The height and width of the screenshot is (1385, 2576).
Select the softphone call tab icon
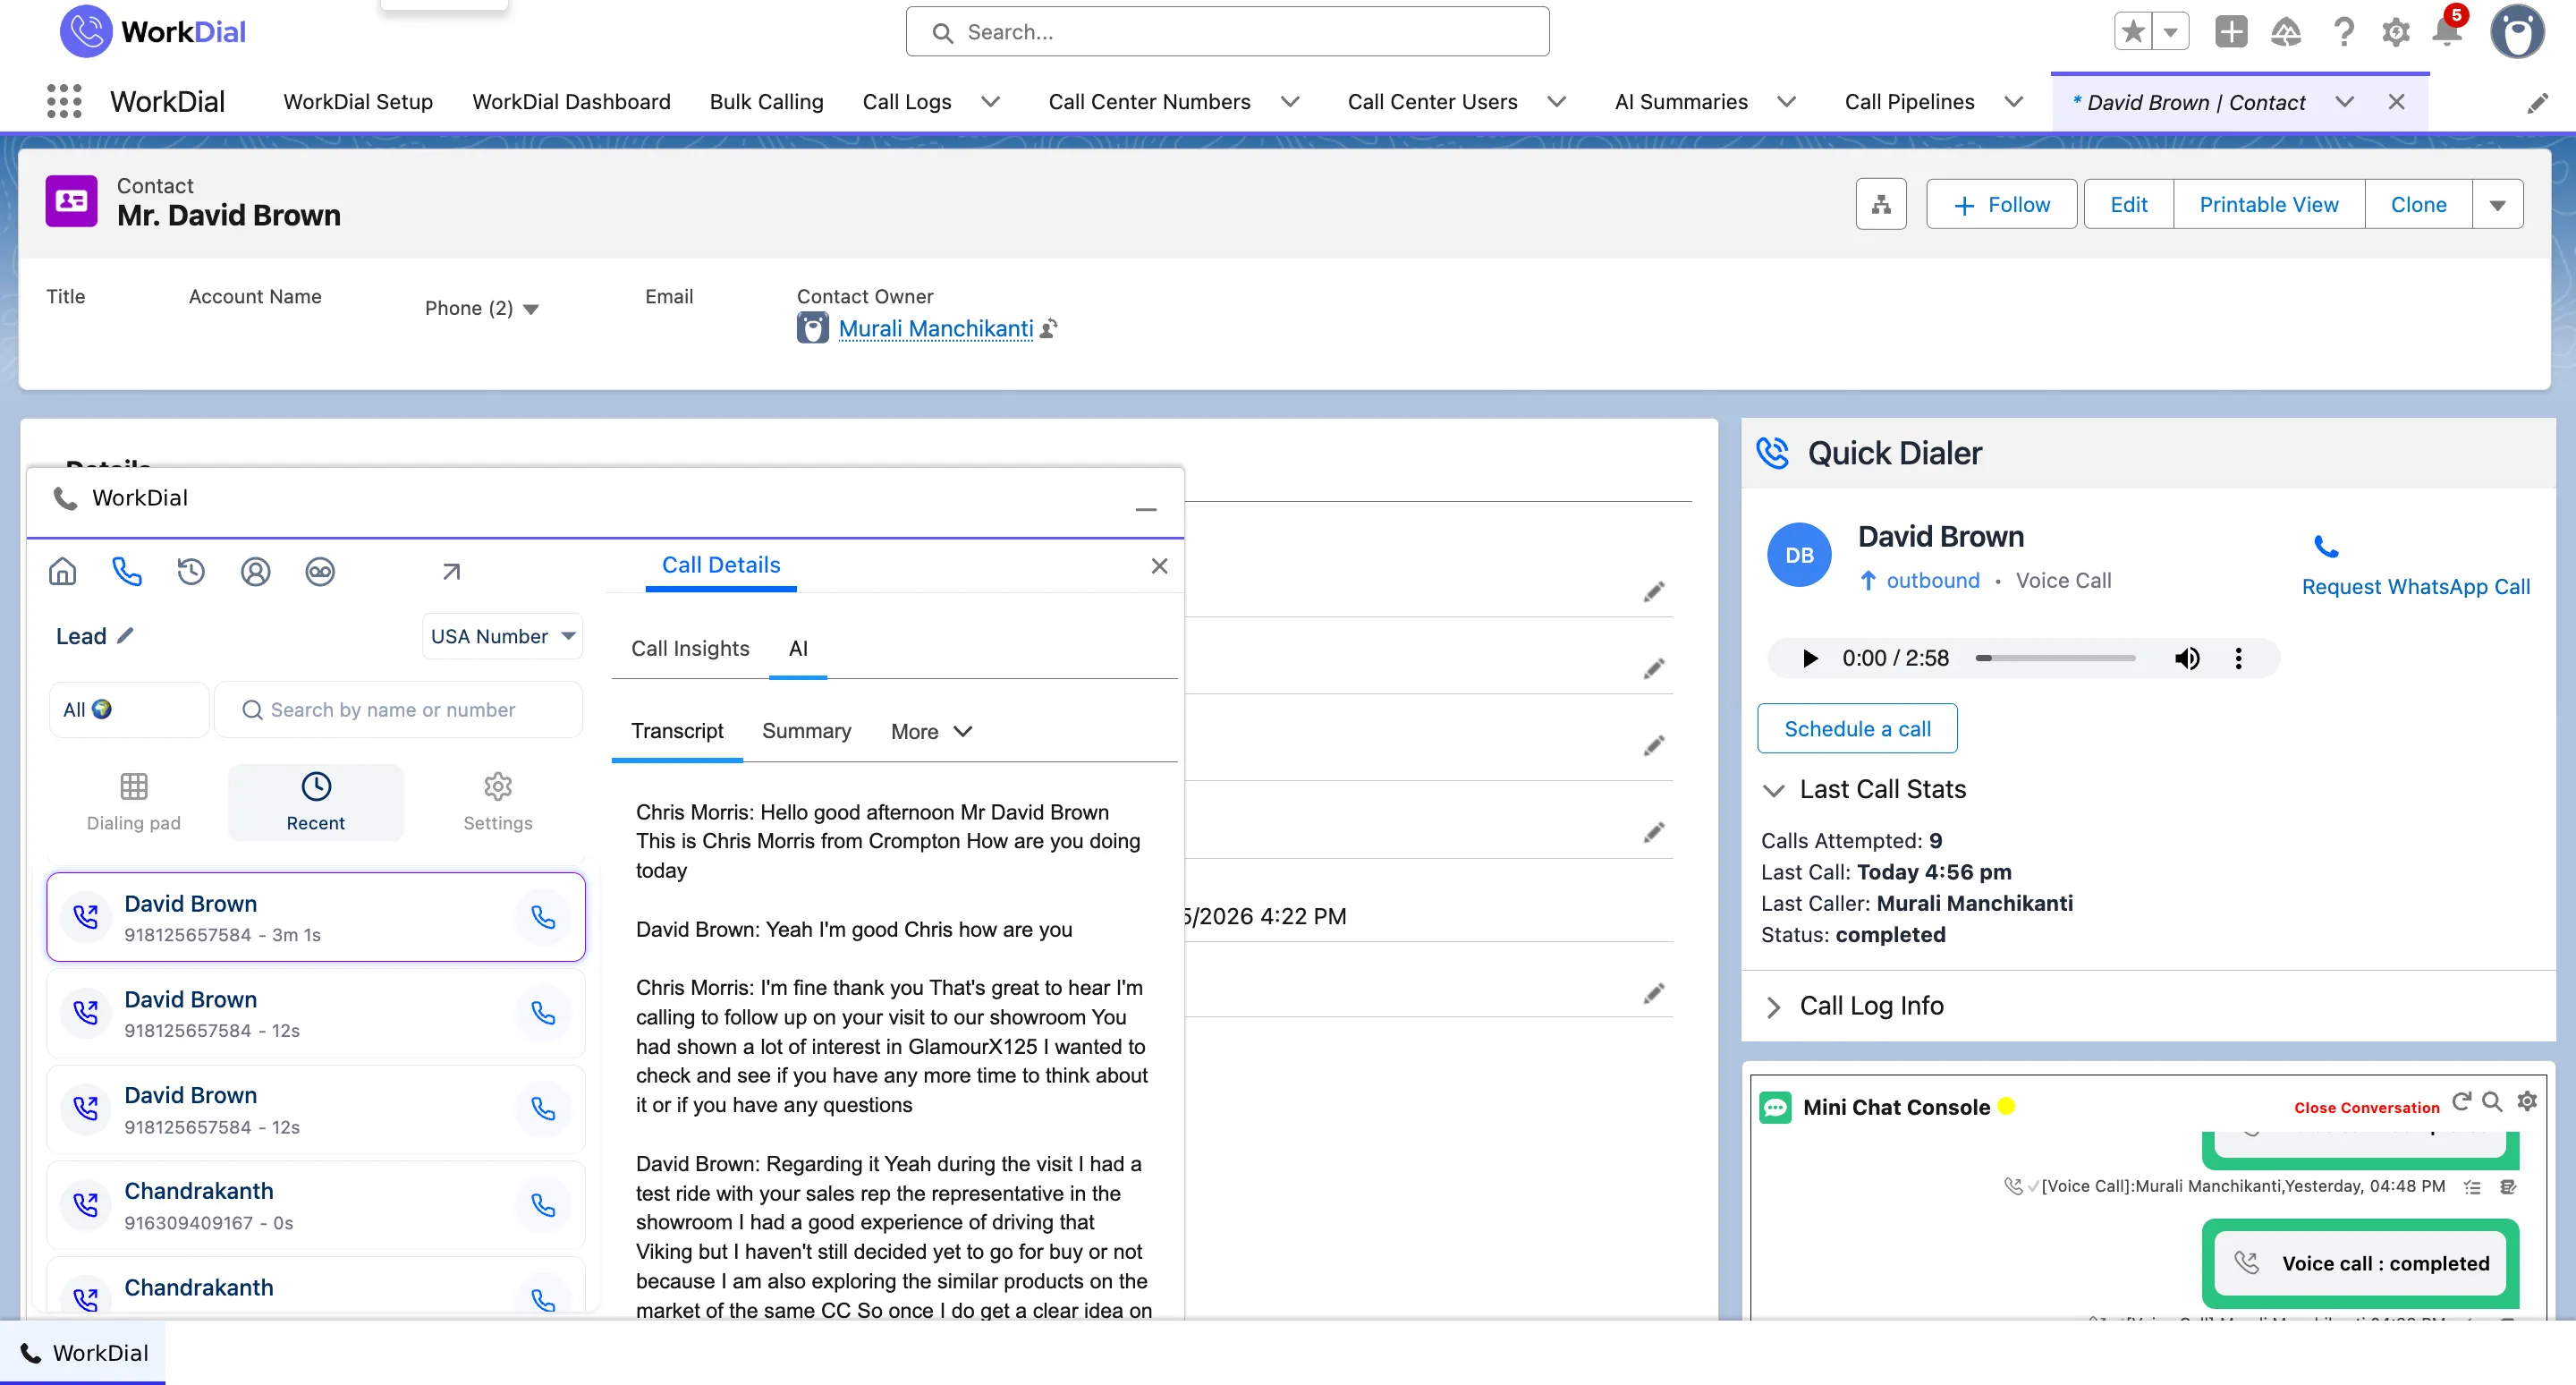127,571
